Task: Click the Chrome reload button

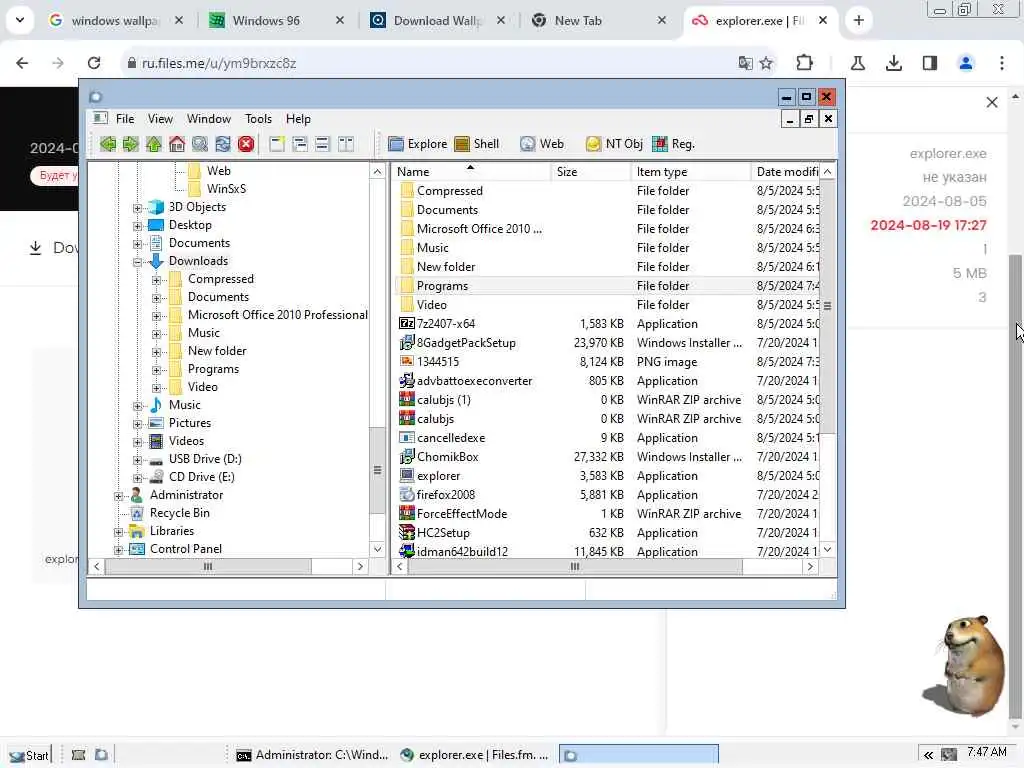Action: [94, 63]
